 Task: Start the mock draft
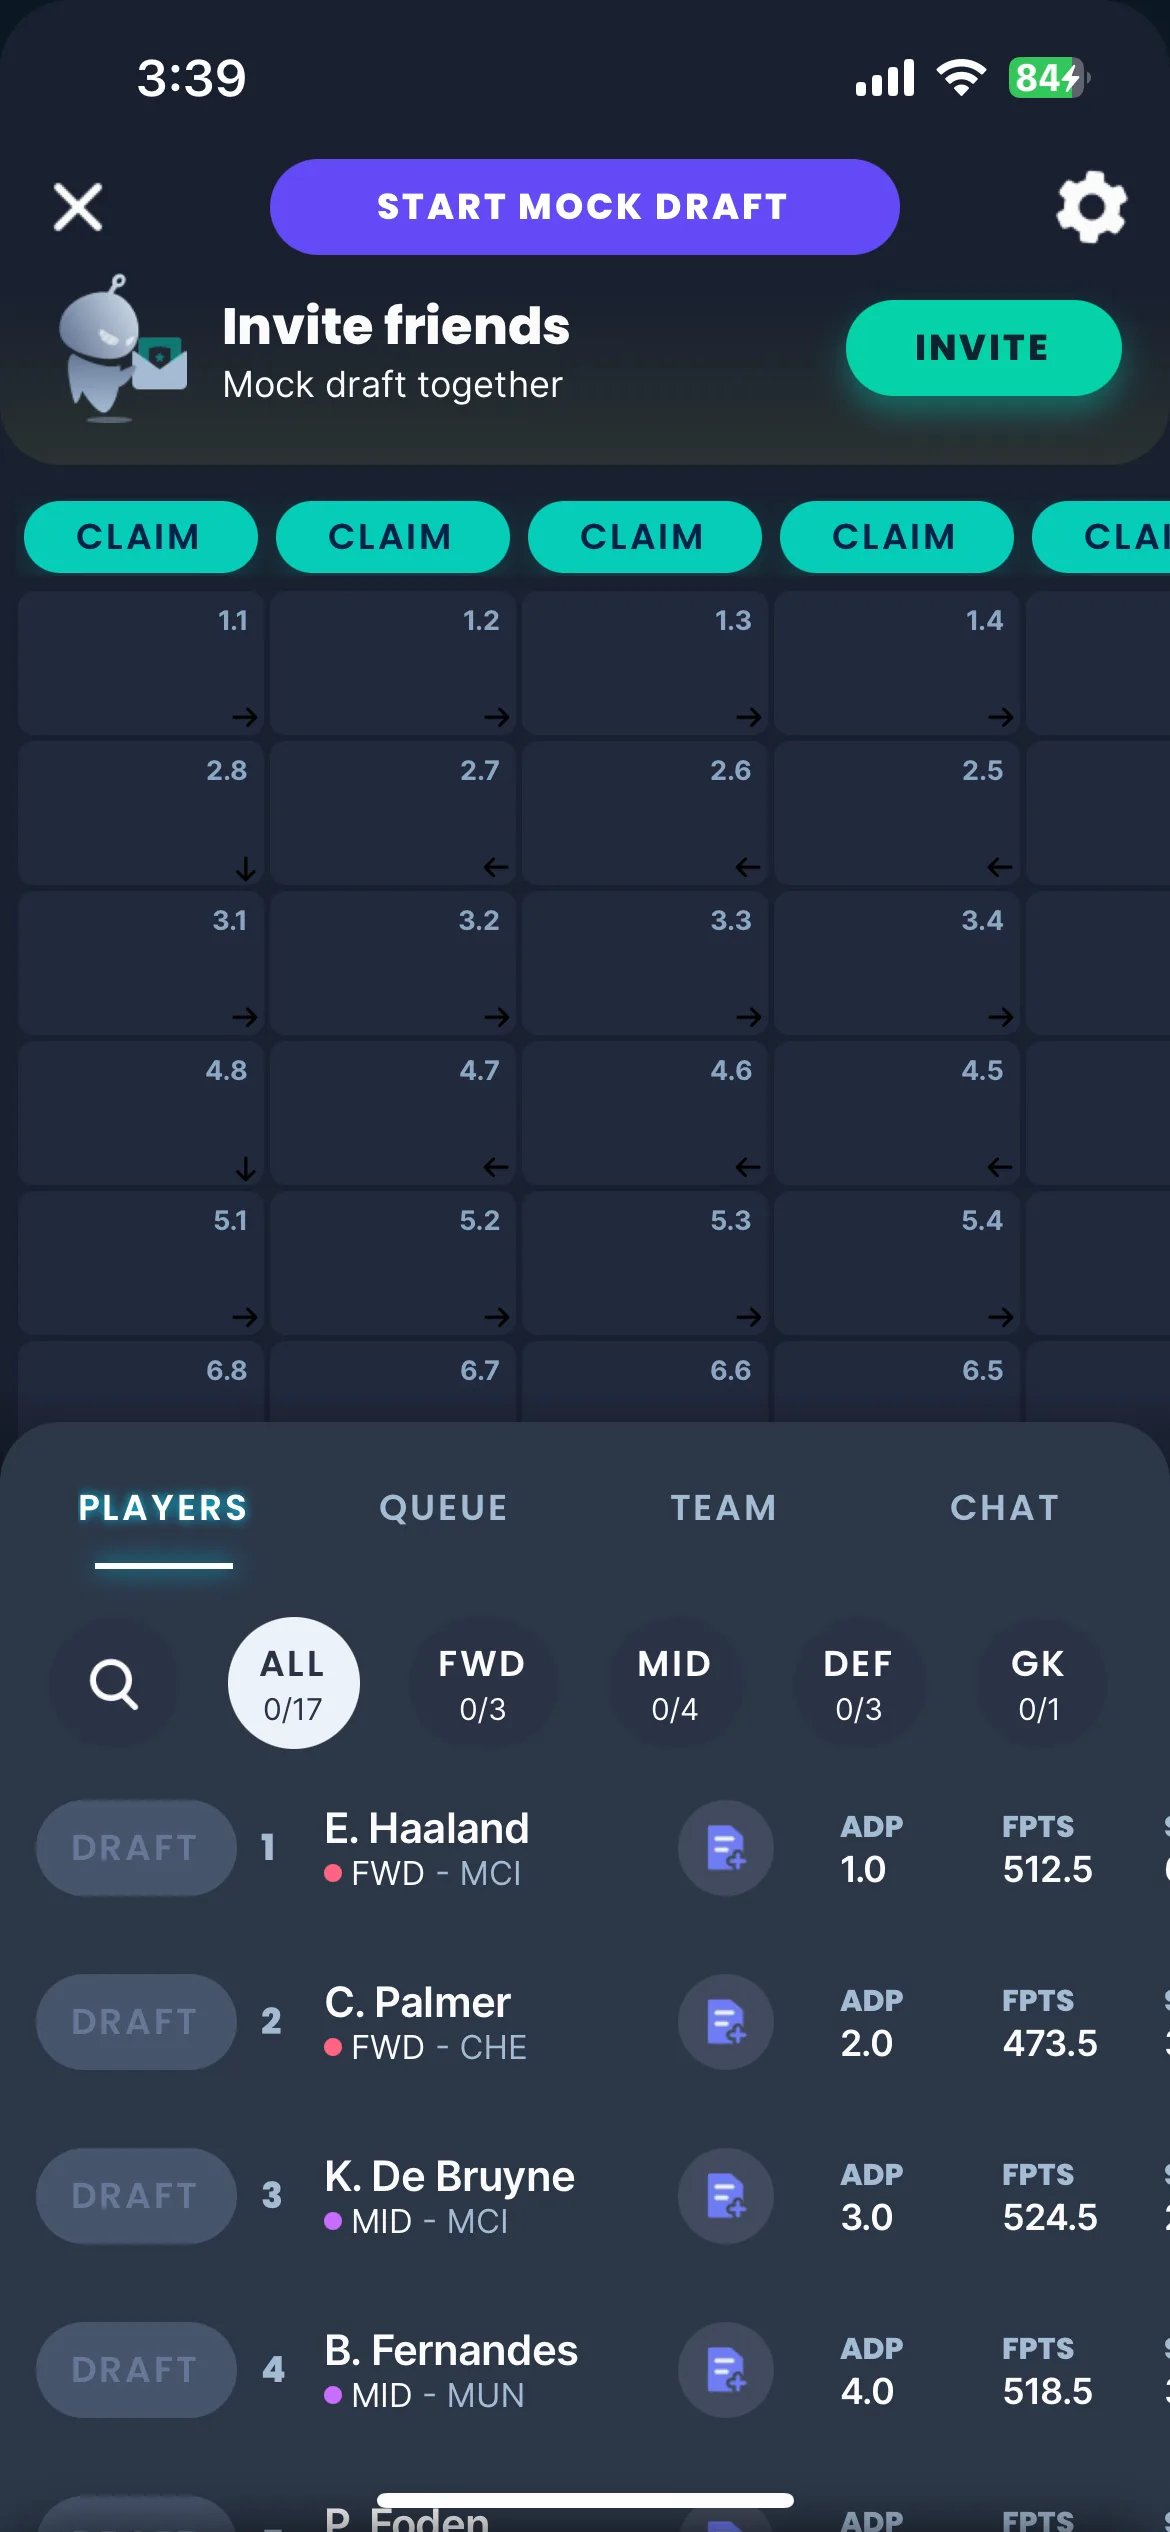point(584,207)
